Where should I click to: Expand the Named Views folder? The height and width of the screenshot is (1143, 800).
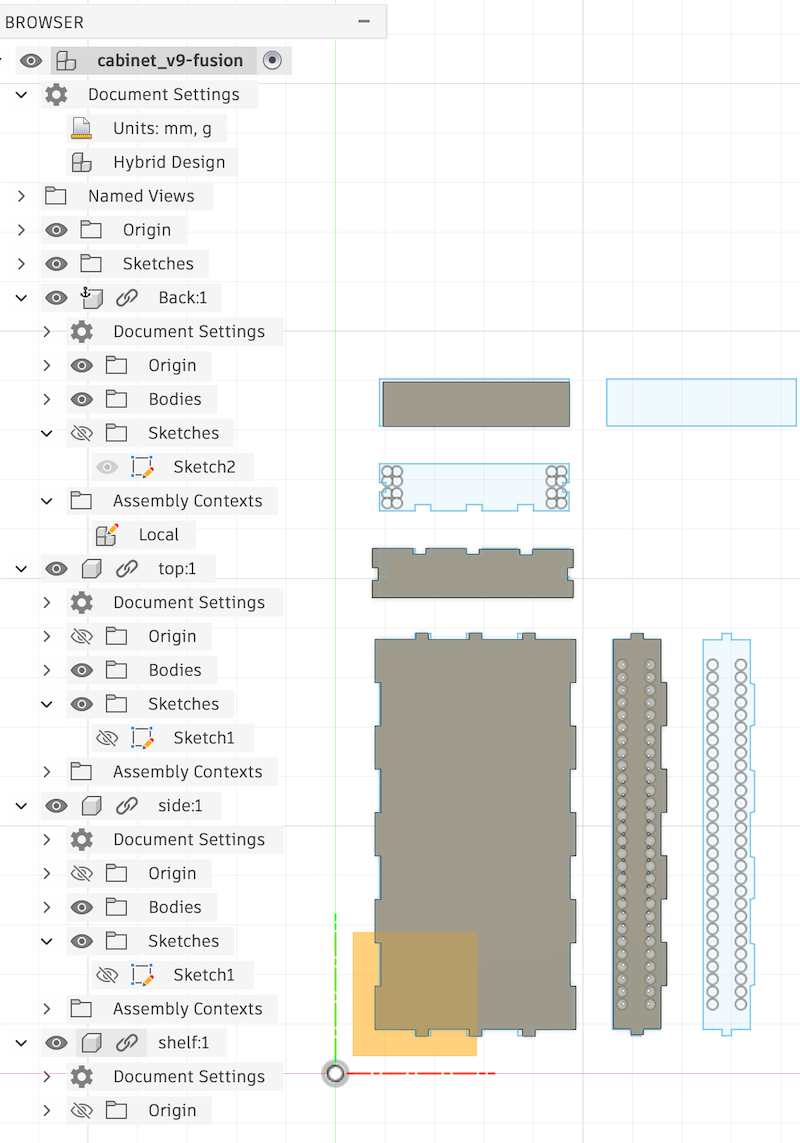point(20,196)
